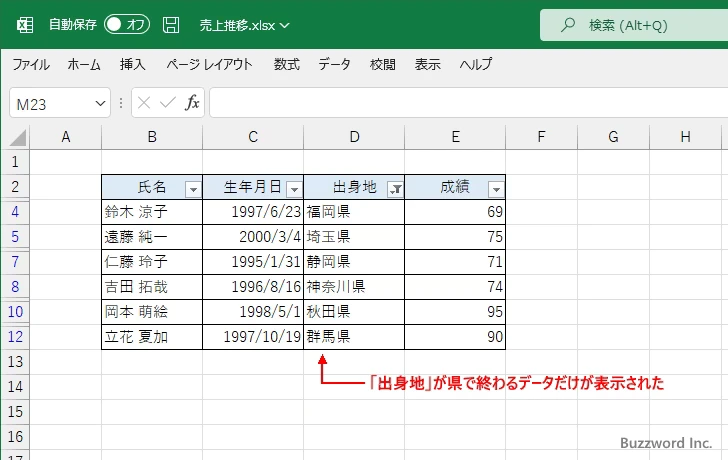
Task: Click the Cancel X formula icon
Action: pyautogui.click(x=144, y=103)
